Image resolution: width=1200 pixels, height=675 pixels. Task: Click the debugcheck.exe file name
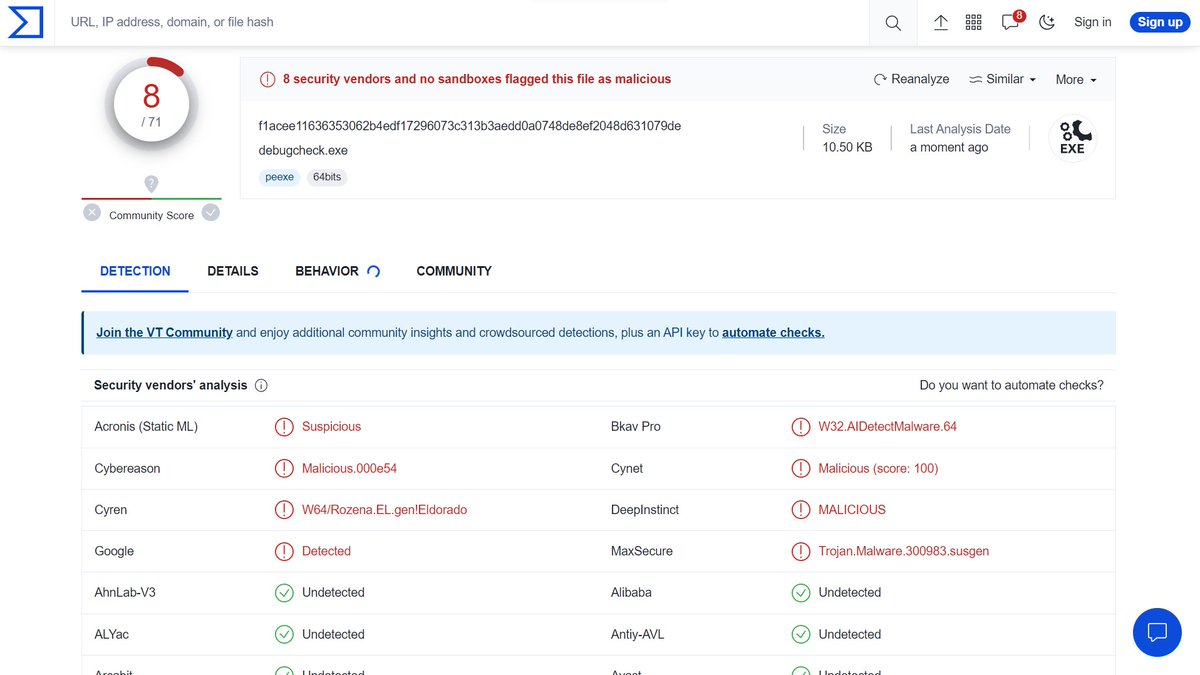click(303, 151)
